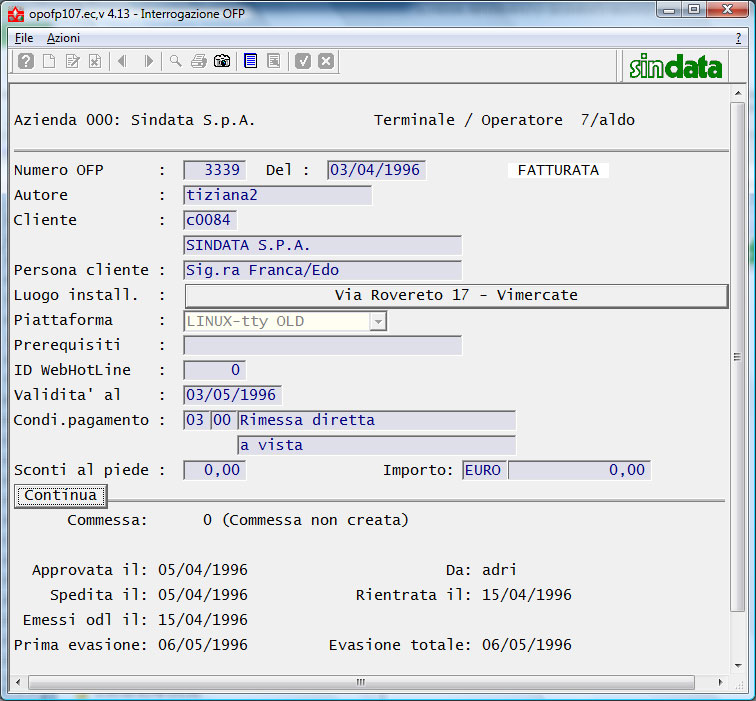Minimize the Interrogazione OFP window

(669, 10)
